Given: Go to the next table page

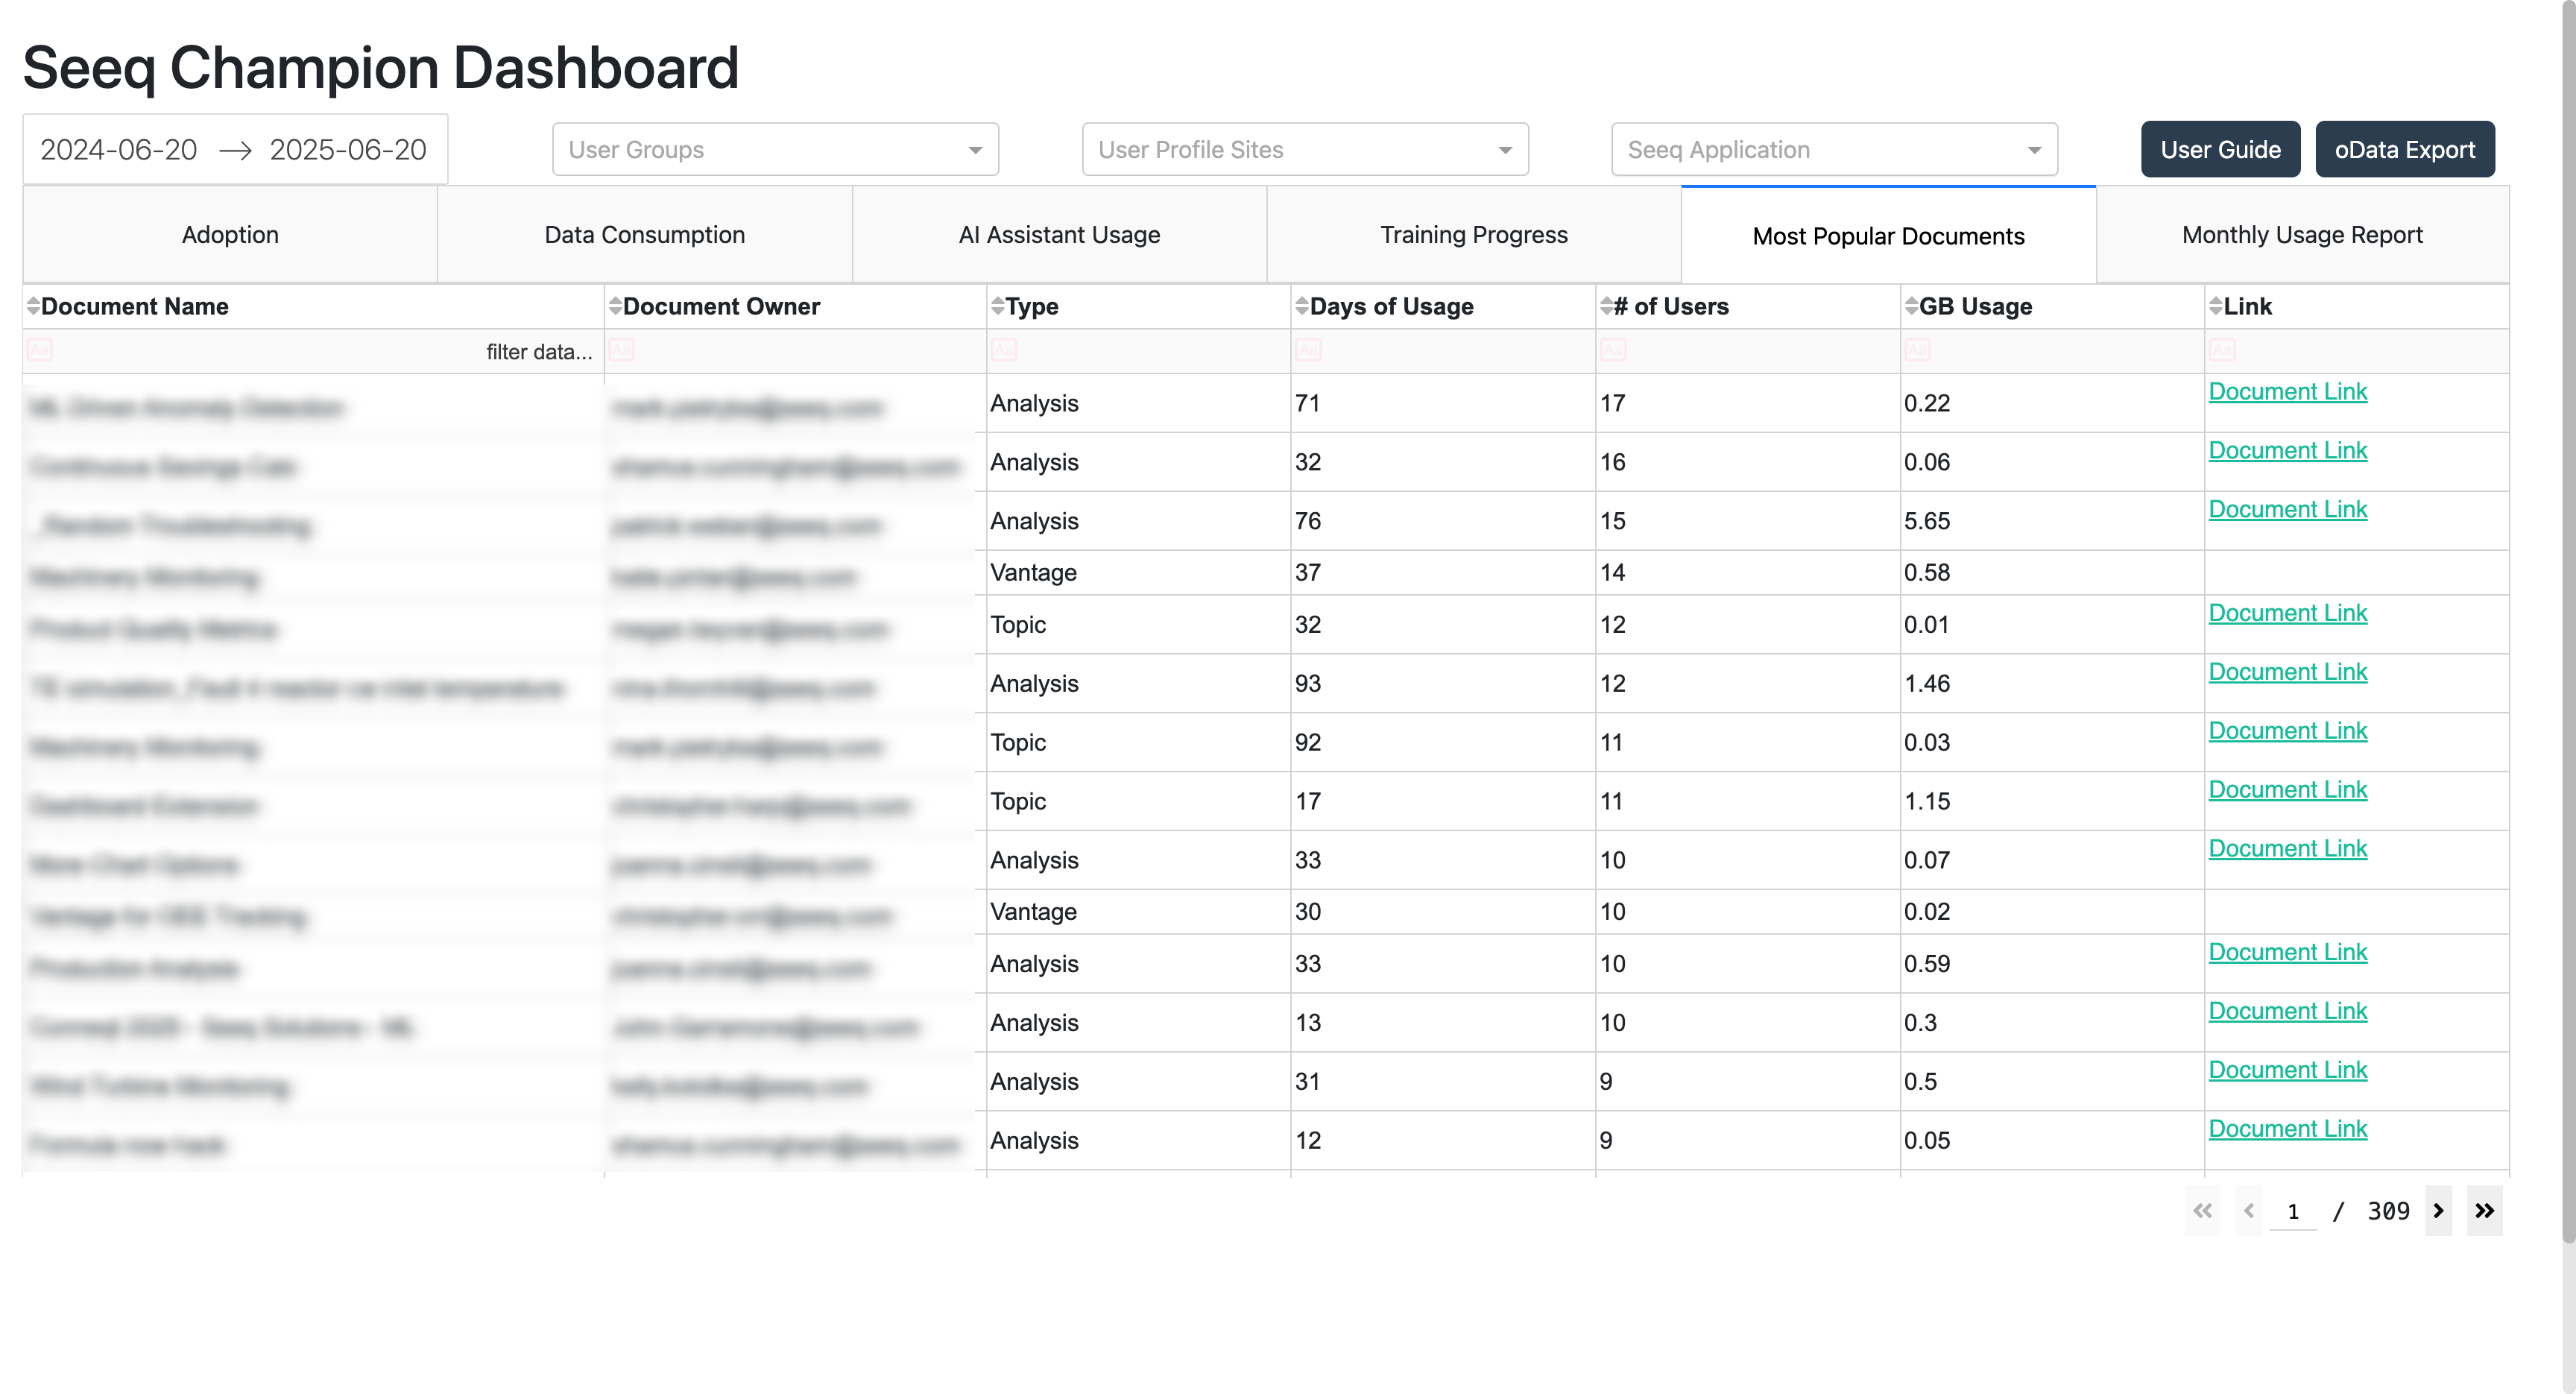Looking at the screenshot, I should pos(2438,1211).
